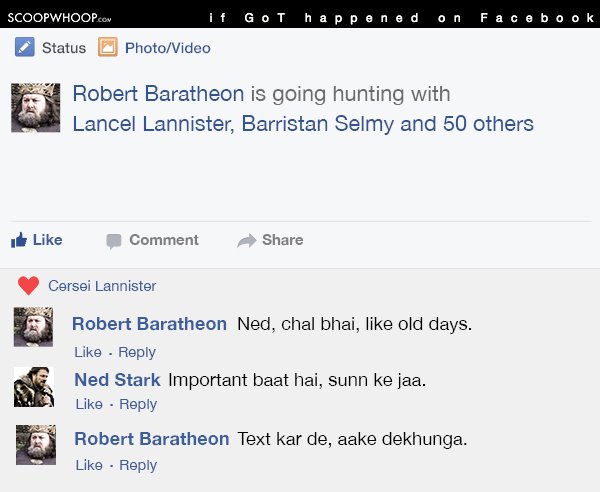
Task: Switch to the Photo/Video tab
Action: 168,48
